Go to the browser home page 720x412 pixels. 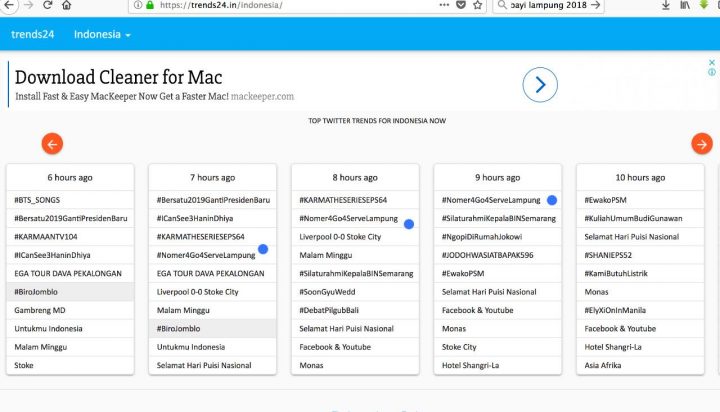(68, 5)
